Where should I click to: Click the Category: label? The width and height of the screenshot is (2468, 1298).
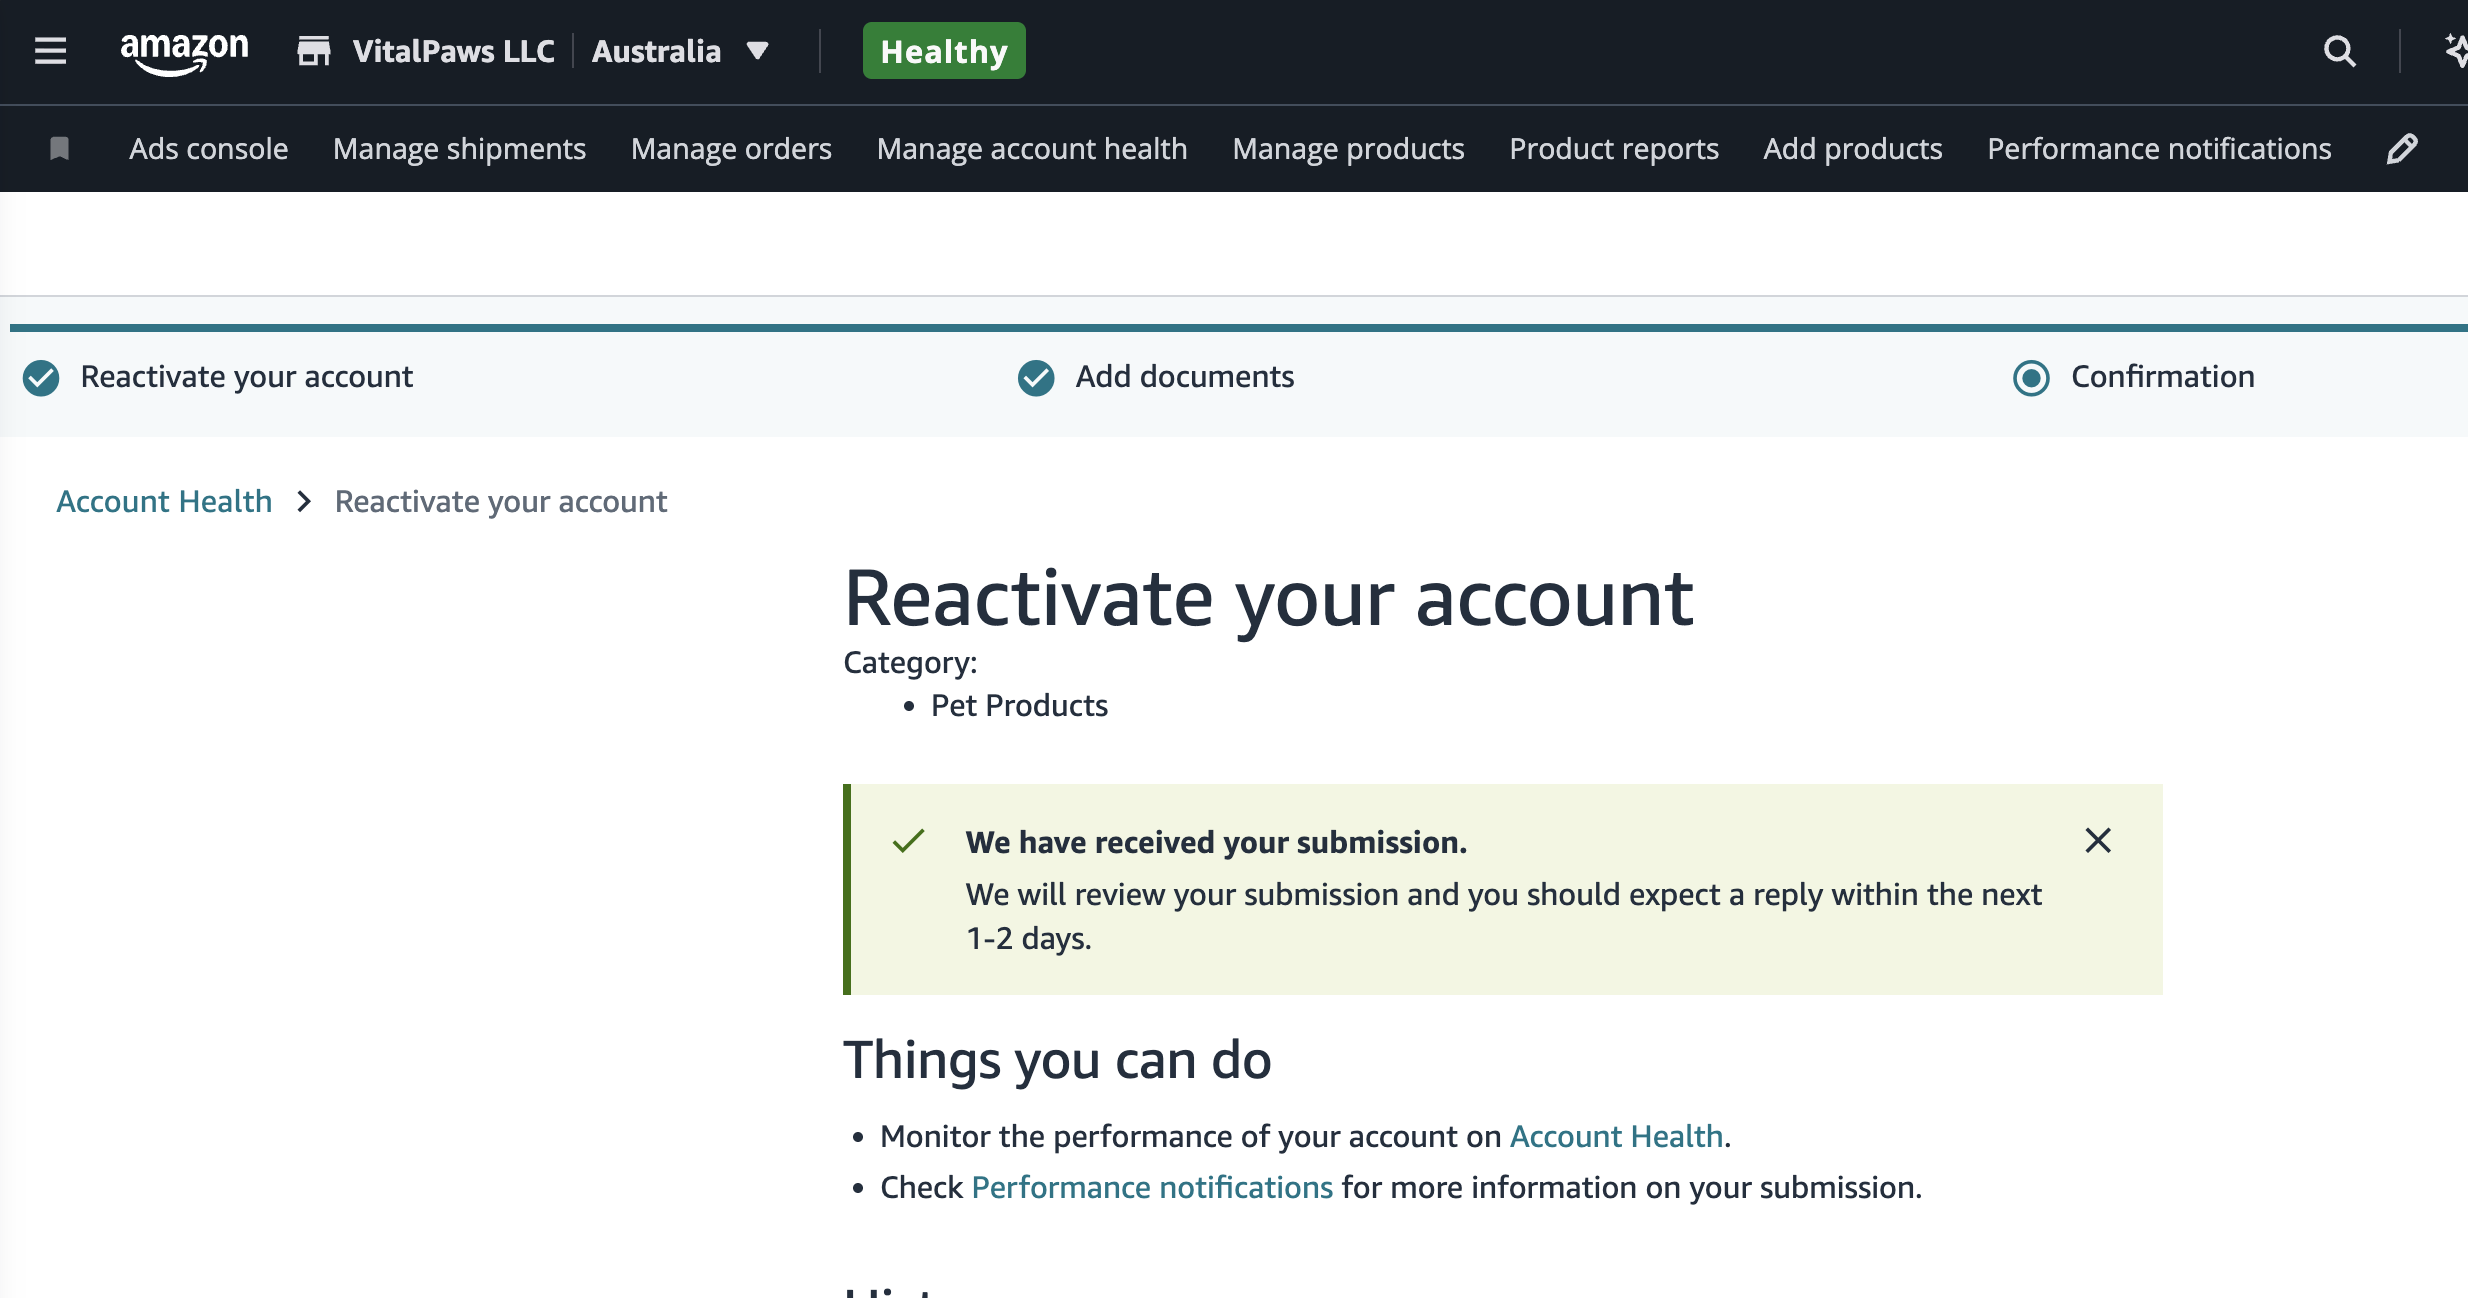pyautogui.click(x=910, y=663)
